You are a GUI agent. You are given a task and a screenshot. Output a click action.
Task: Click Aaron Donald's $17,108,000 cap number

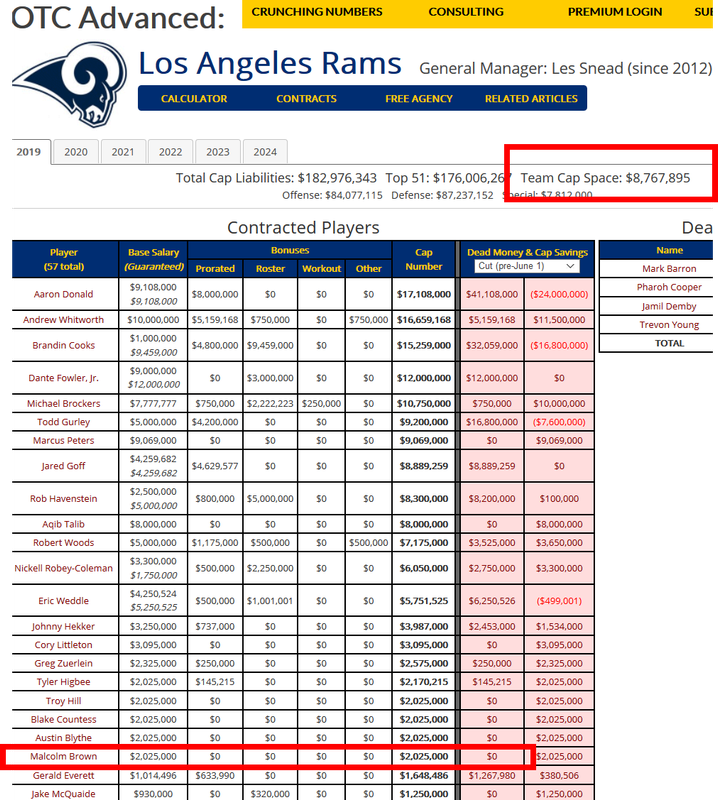pyautogui.click(x=424, y=294)
